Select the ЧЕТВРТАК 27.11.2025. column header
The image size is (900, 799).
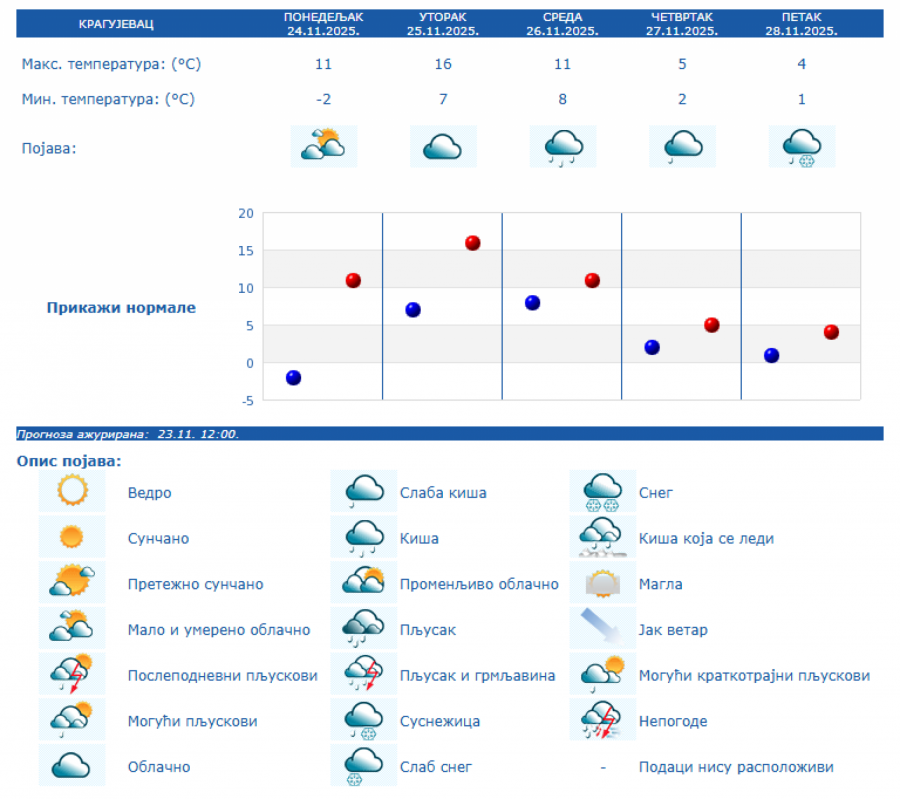681,23
